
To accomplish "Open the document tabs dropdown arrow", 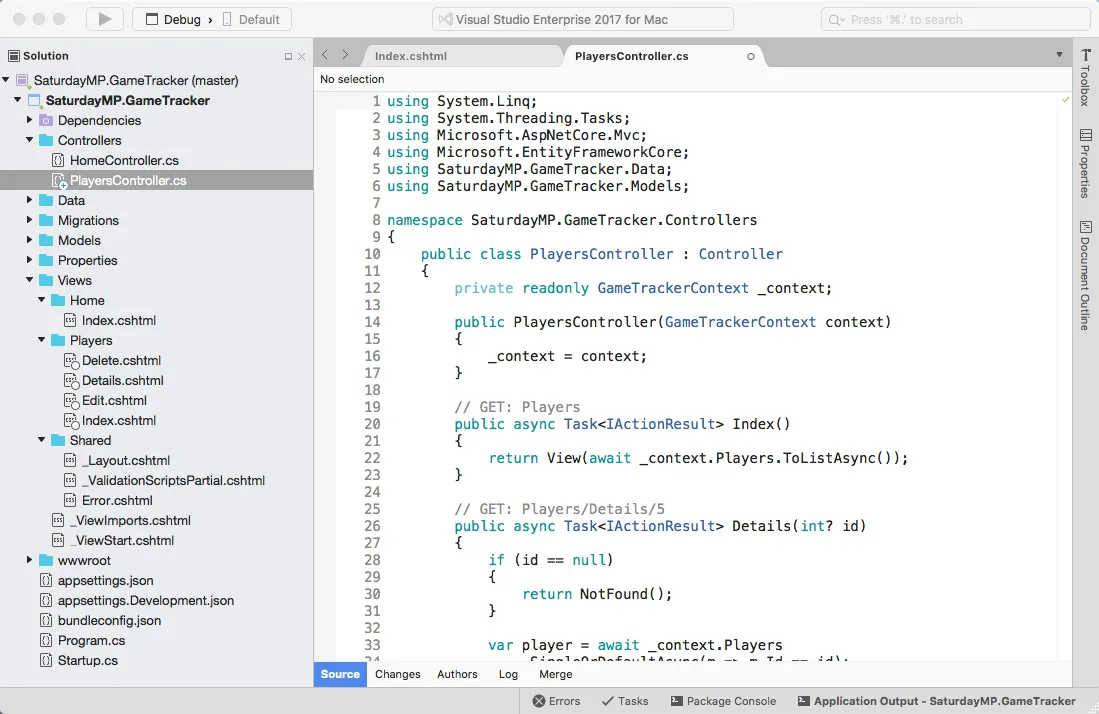I will 1059,55.
